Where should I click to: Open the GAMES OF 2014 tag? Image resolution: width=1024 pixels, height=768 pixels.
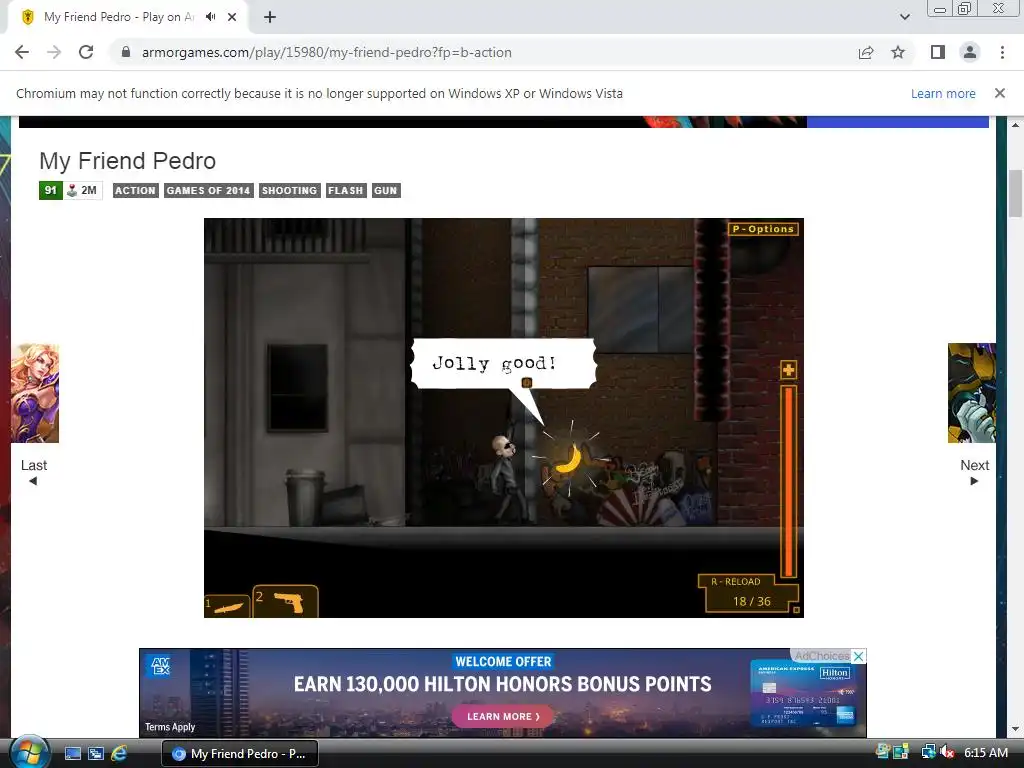208,190
